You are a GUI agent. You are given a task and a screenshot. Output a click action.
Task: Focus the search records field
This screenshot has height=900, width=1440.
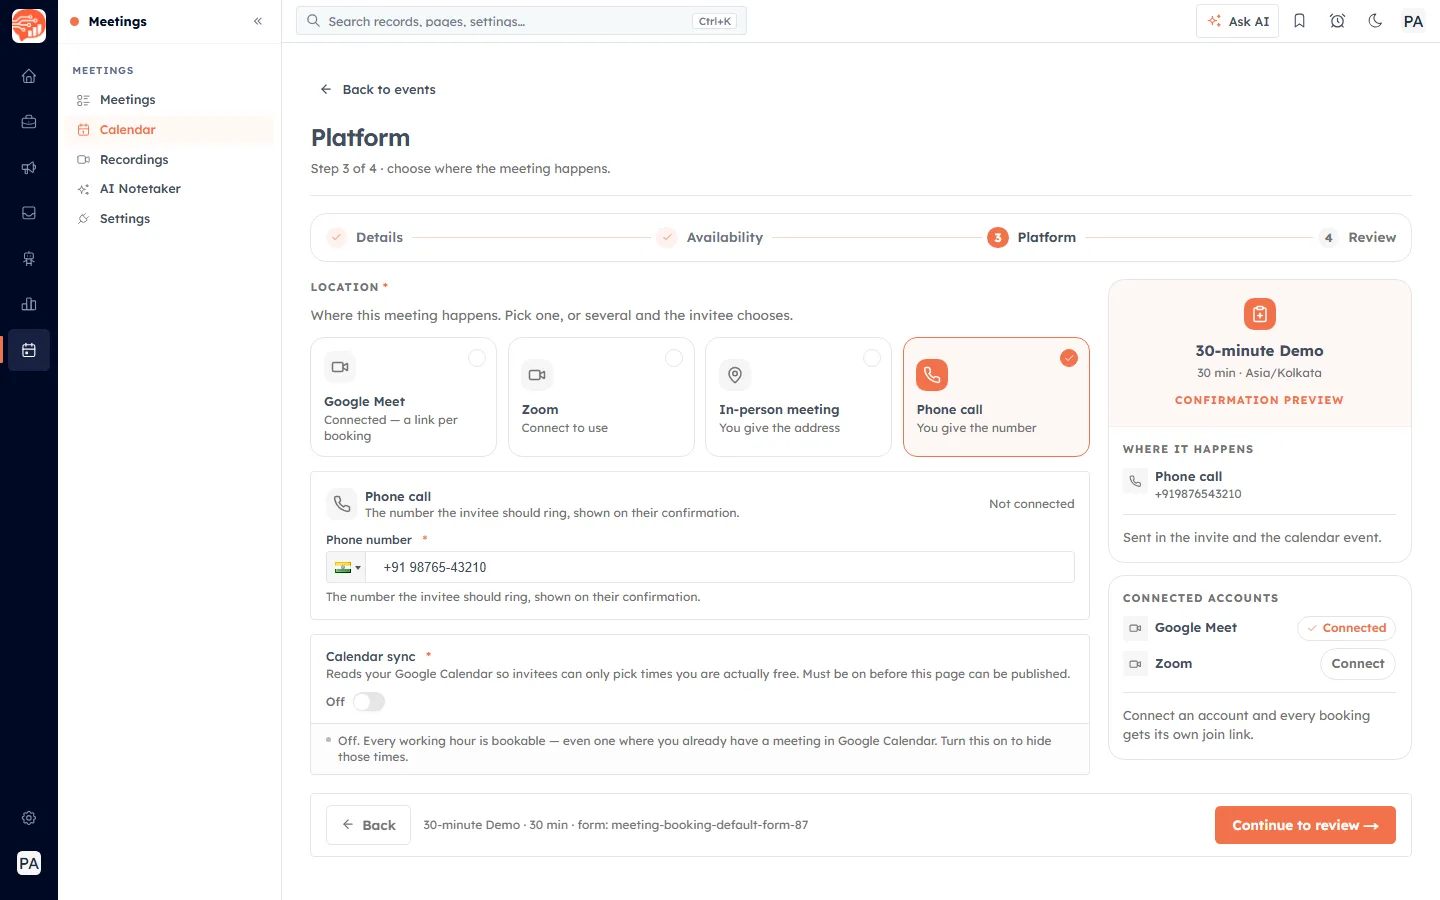coord(521,21)
